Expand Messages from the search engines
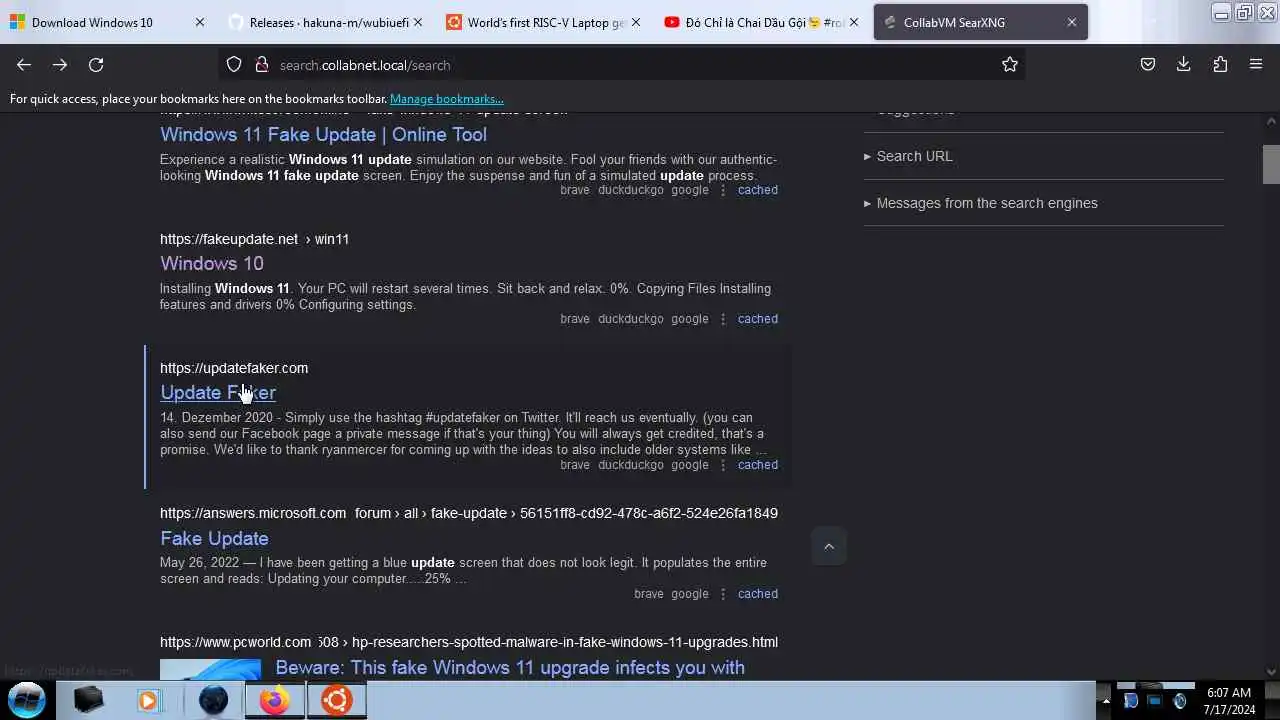Screen dimensions: 1280x720 pos(980,203)
